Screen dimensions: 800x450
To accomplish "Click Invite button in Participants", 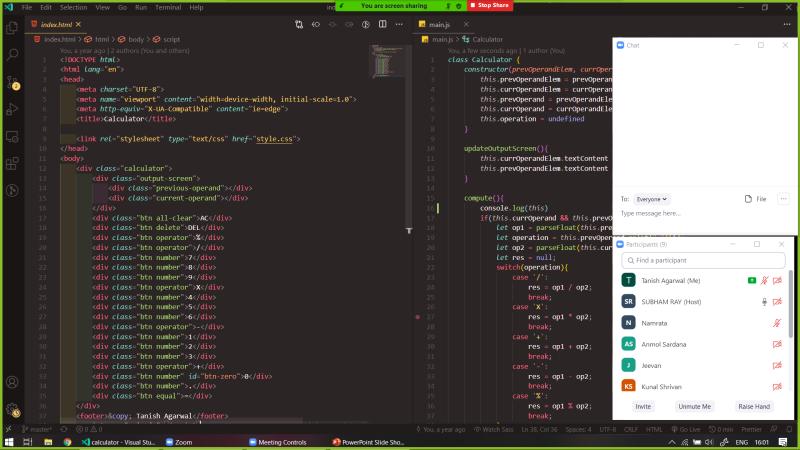I will tap(643, 407).
